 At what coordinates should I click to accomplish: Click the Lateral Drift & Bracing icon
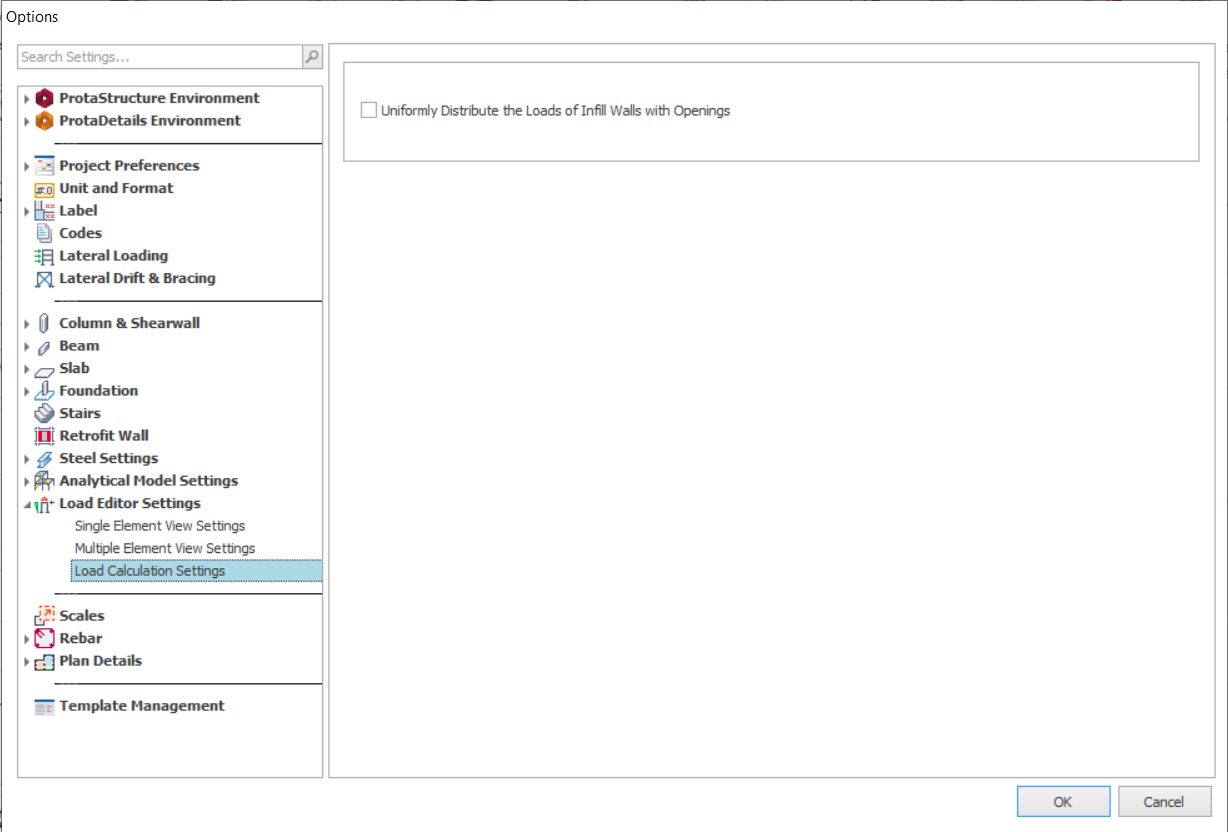pos(44,279)
